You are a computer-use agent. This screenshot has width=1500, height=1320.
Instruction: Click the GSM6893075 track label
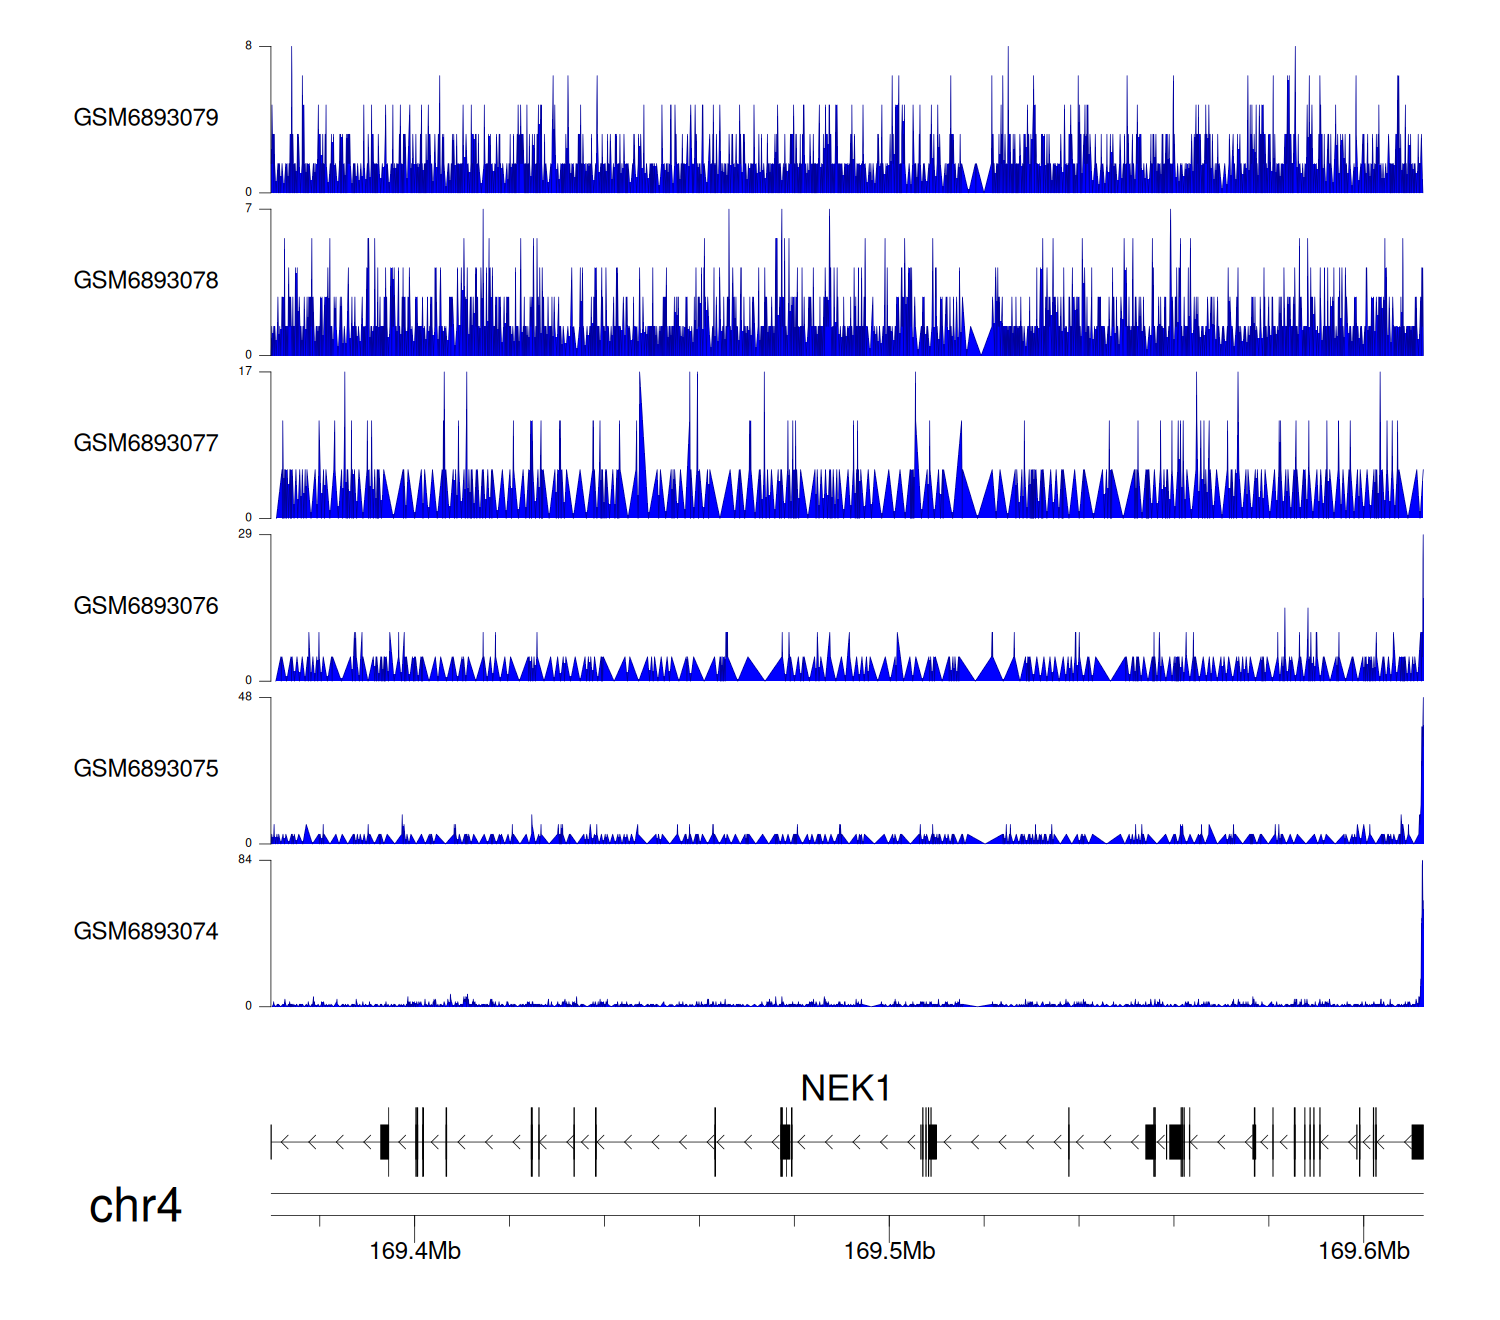click(x=146, y=769)
